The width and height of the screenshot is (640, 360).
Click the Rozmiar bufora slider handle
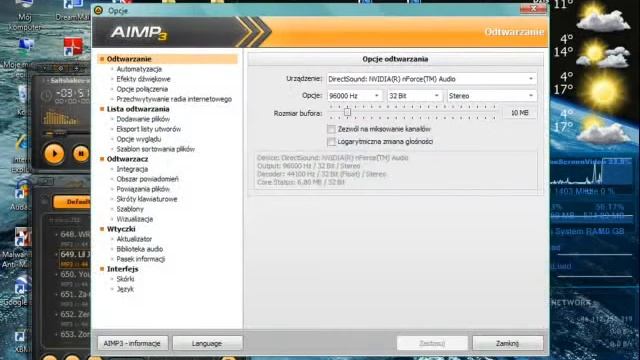click(x=347, y=112)
